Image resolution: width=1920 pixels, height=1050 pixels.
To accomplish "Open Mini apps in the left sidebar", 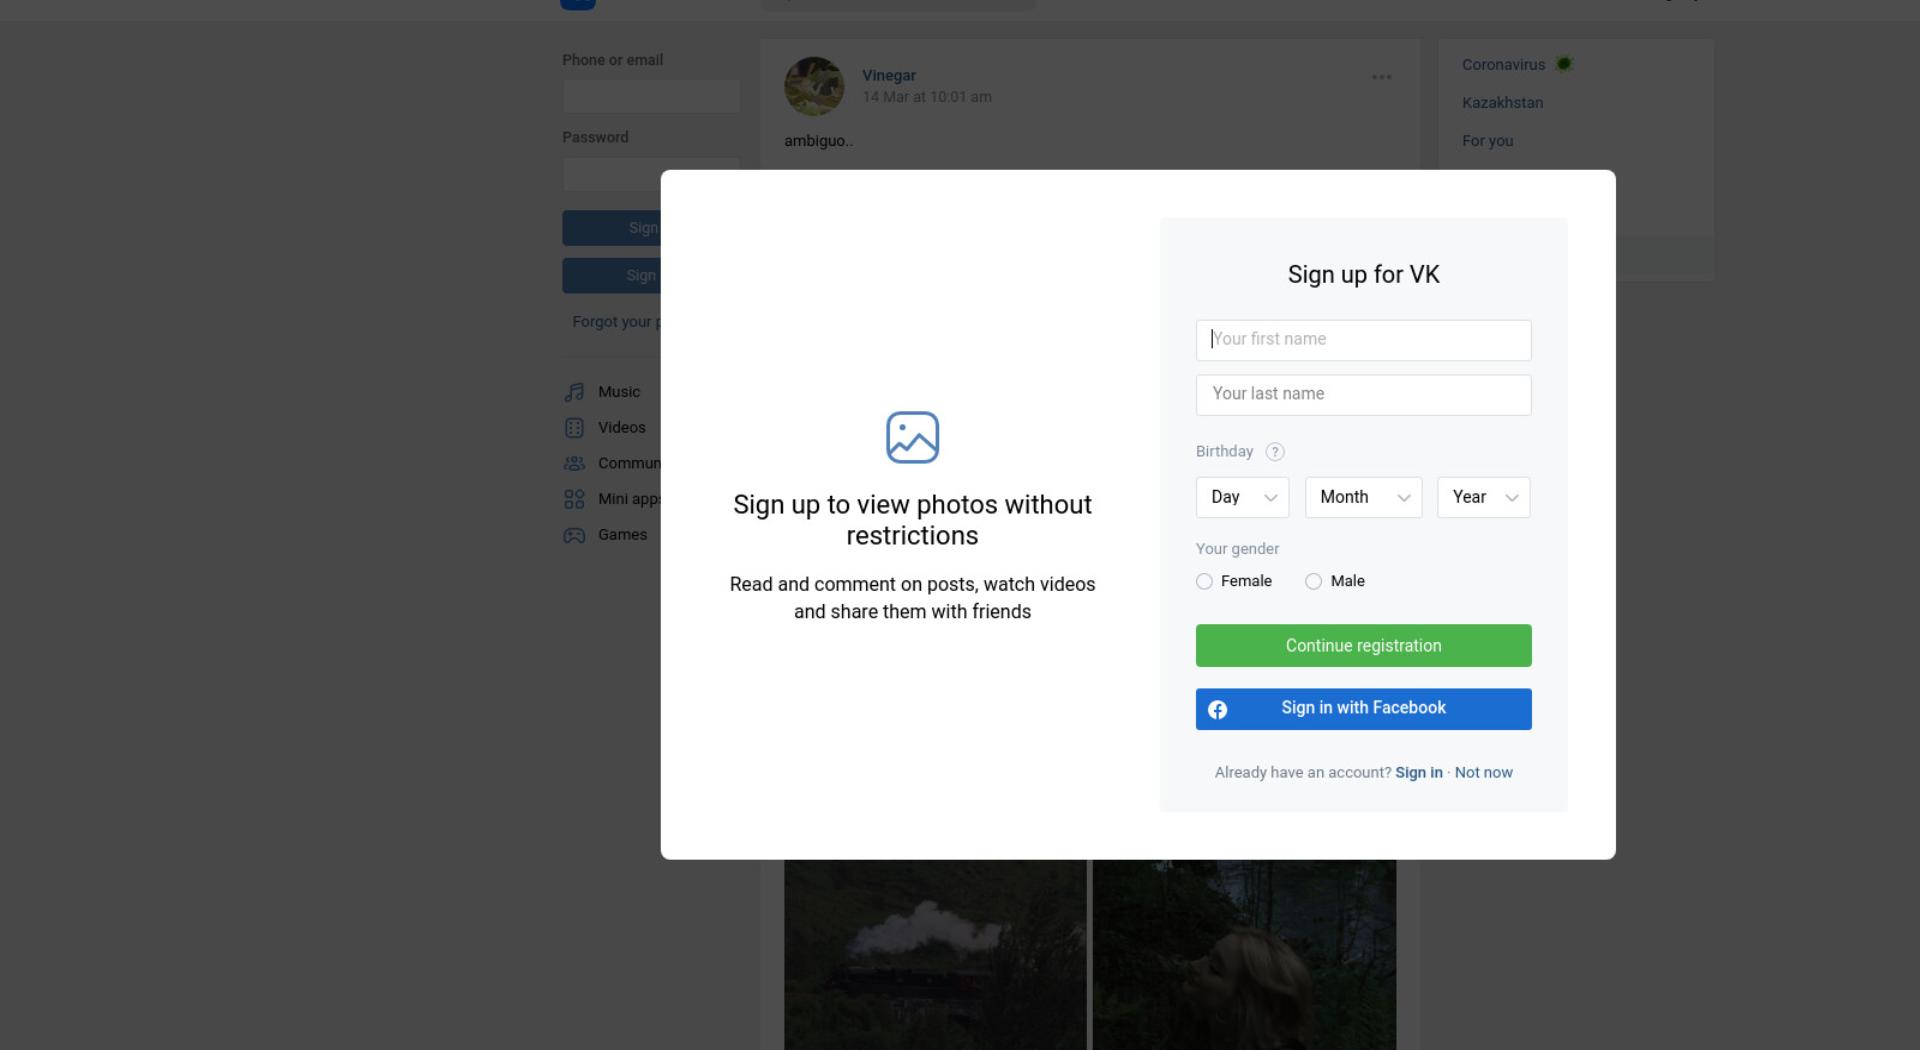I will point(611,499).
